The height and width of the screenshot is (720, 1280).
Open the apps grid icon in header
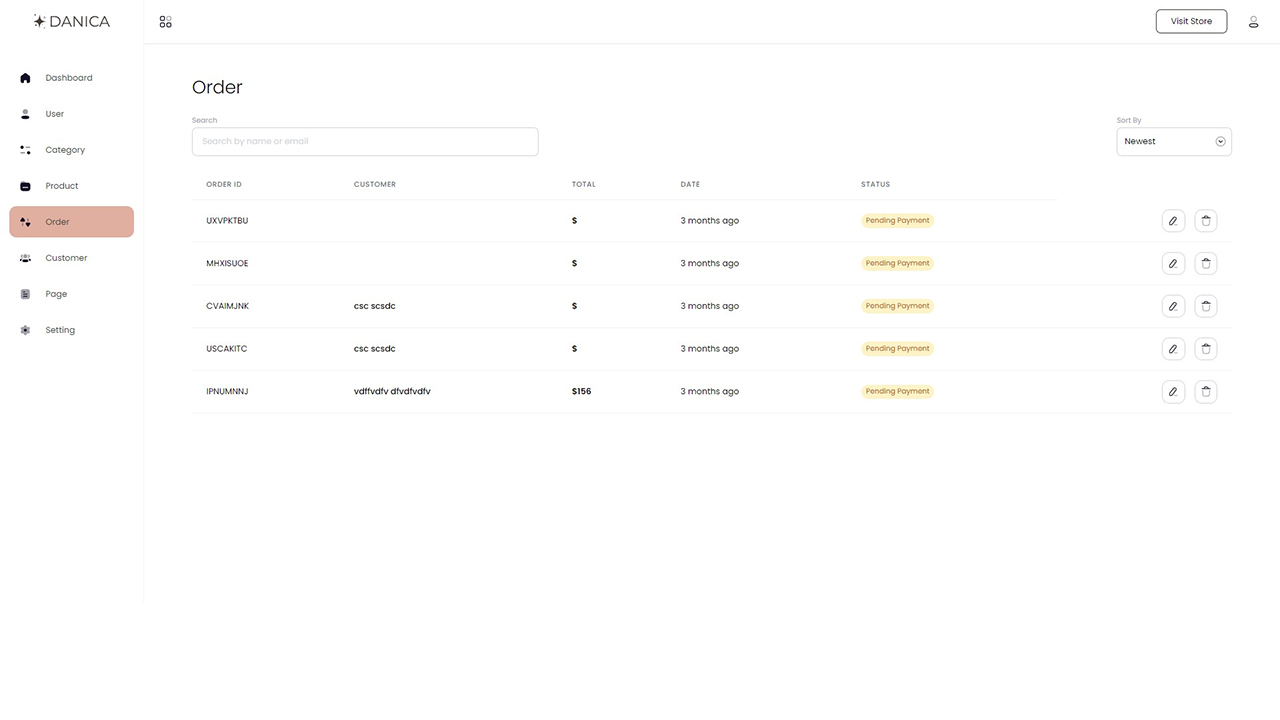click(166, 21)
